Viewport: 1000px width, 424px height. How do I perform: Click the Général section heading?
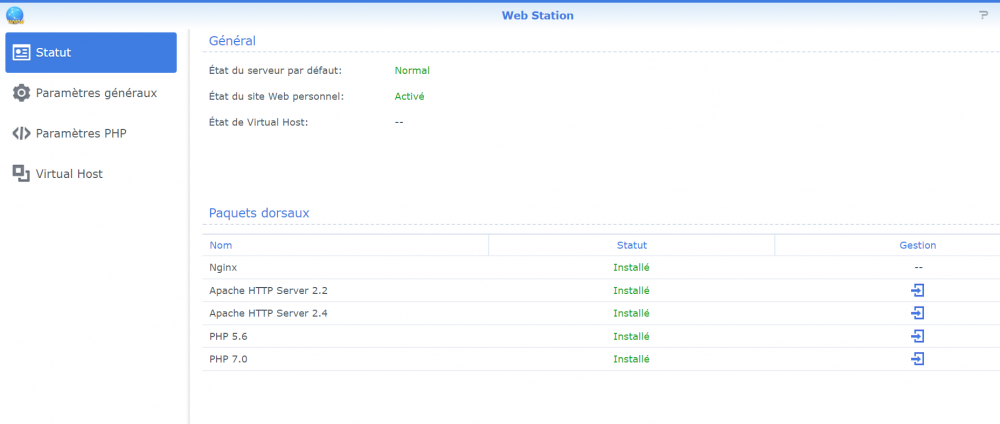(x=232, y=41)
